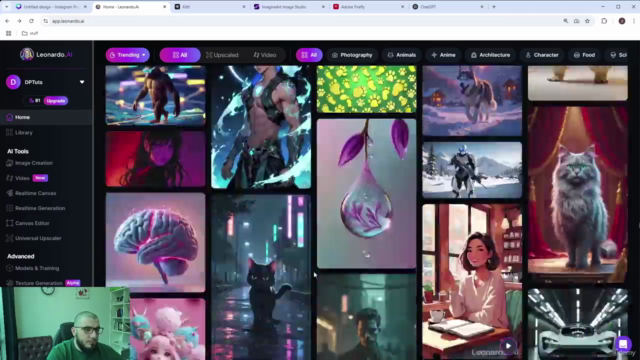Click the Upgrade button
The width and height of the screenshot is (640, 360).
pos(56,101)
